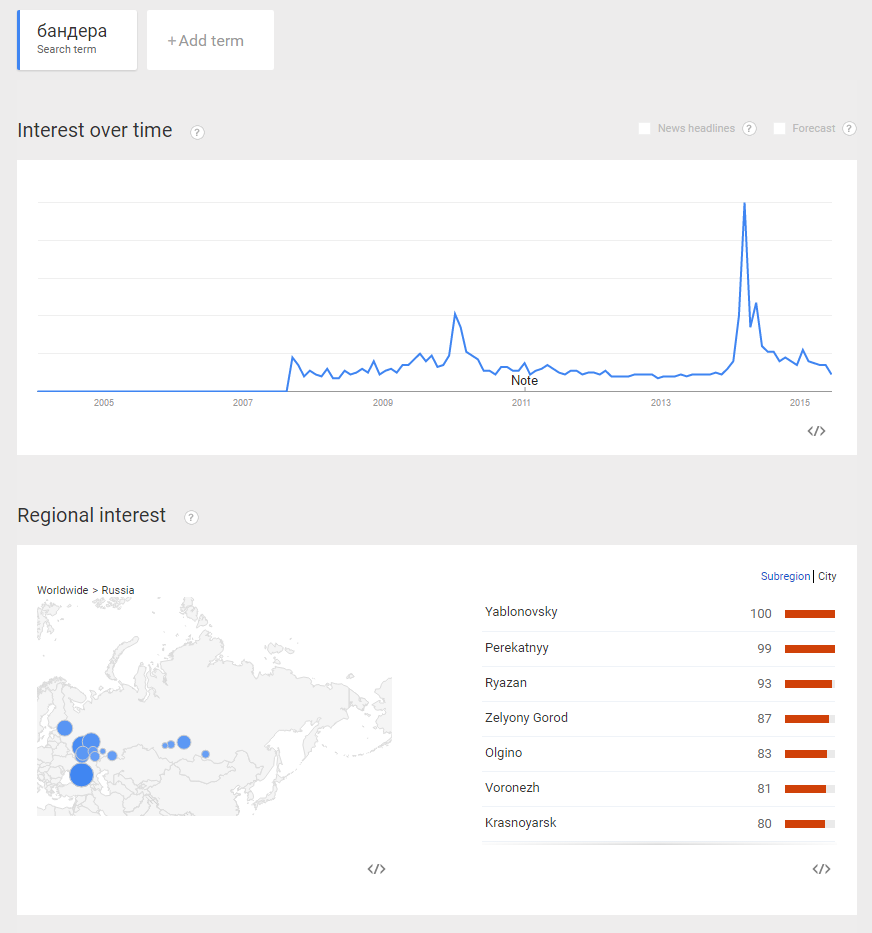Viewport: 872px width, 933px height.
Task: Click the Krasnoyarsk red interest bar
Action: (805, 824)
